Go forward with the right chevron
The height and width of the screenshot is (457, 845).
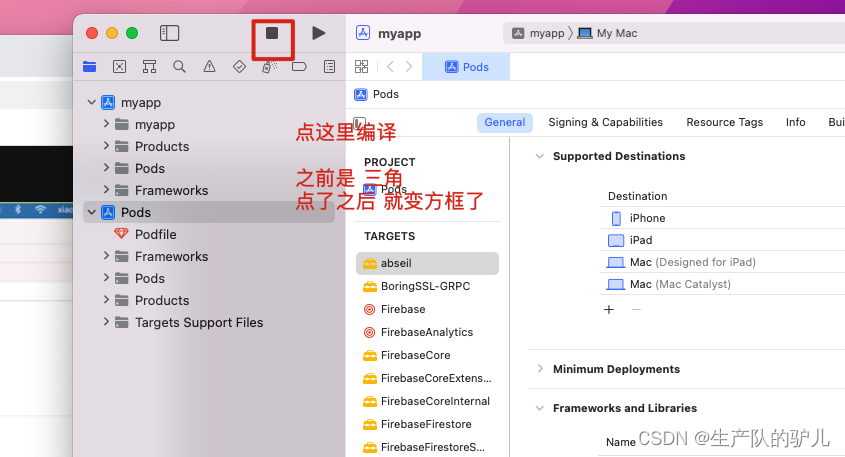409,67
